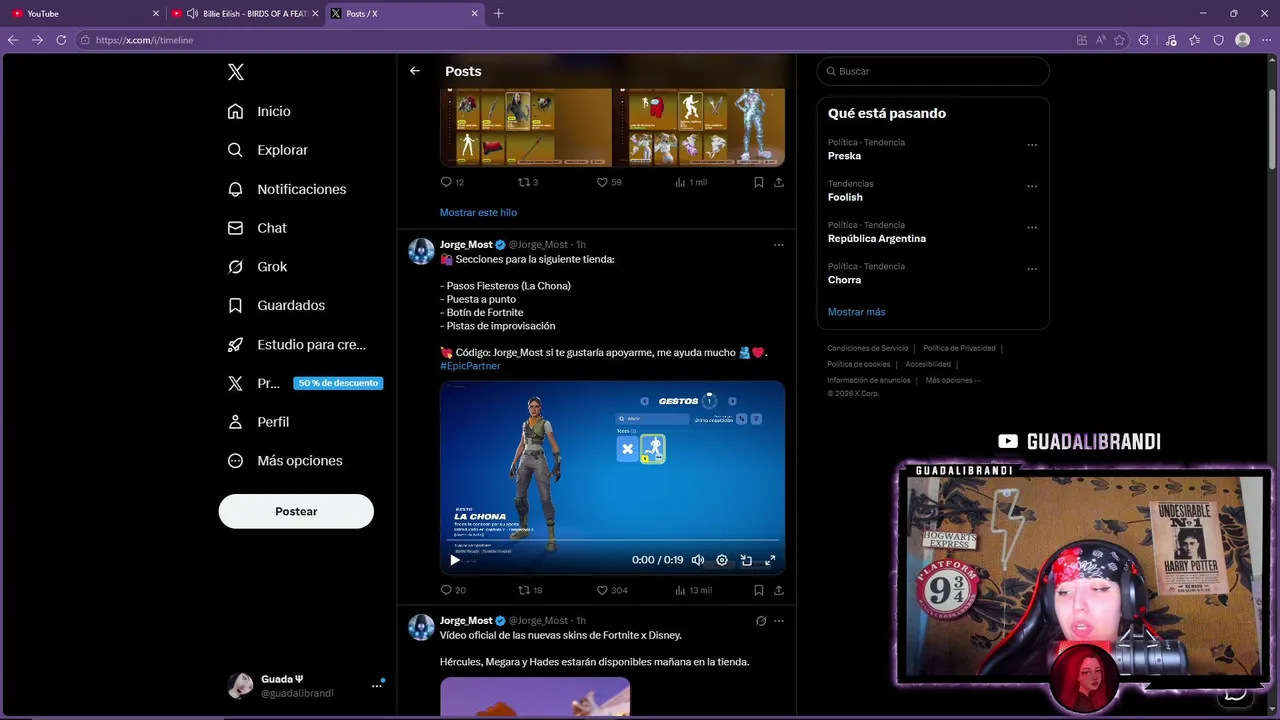Click the X logo in sidebar

point(235,72)
